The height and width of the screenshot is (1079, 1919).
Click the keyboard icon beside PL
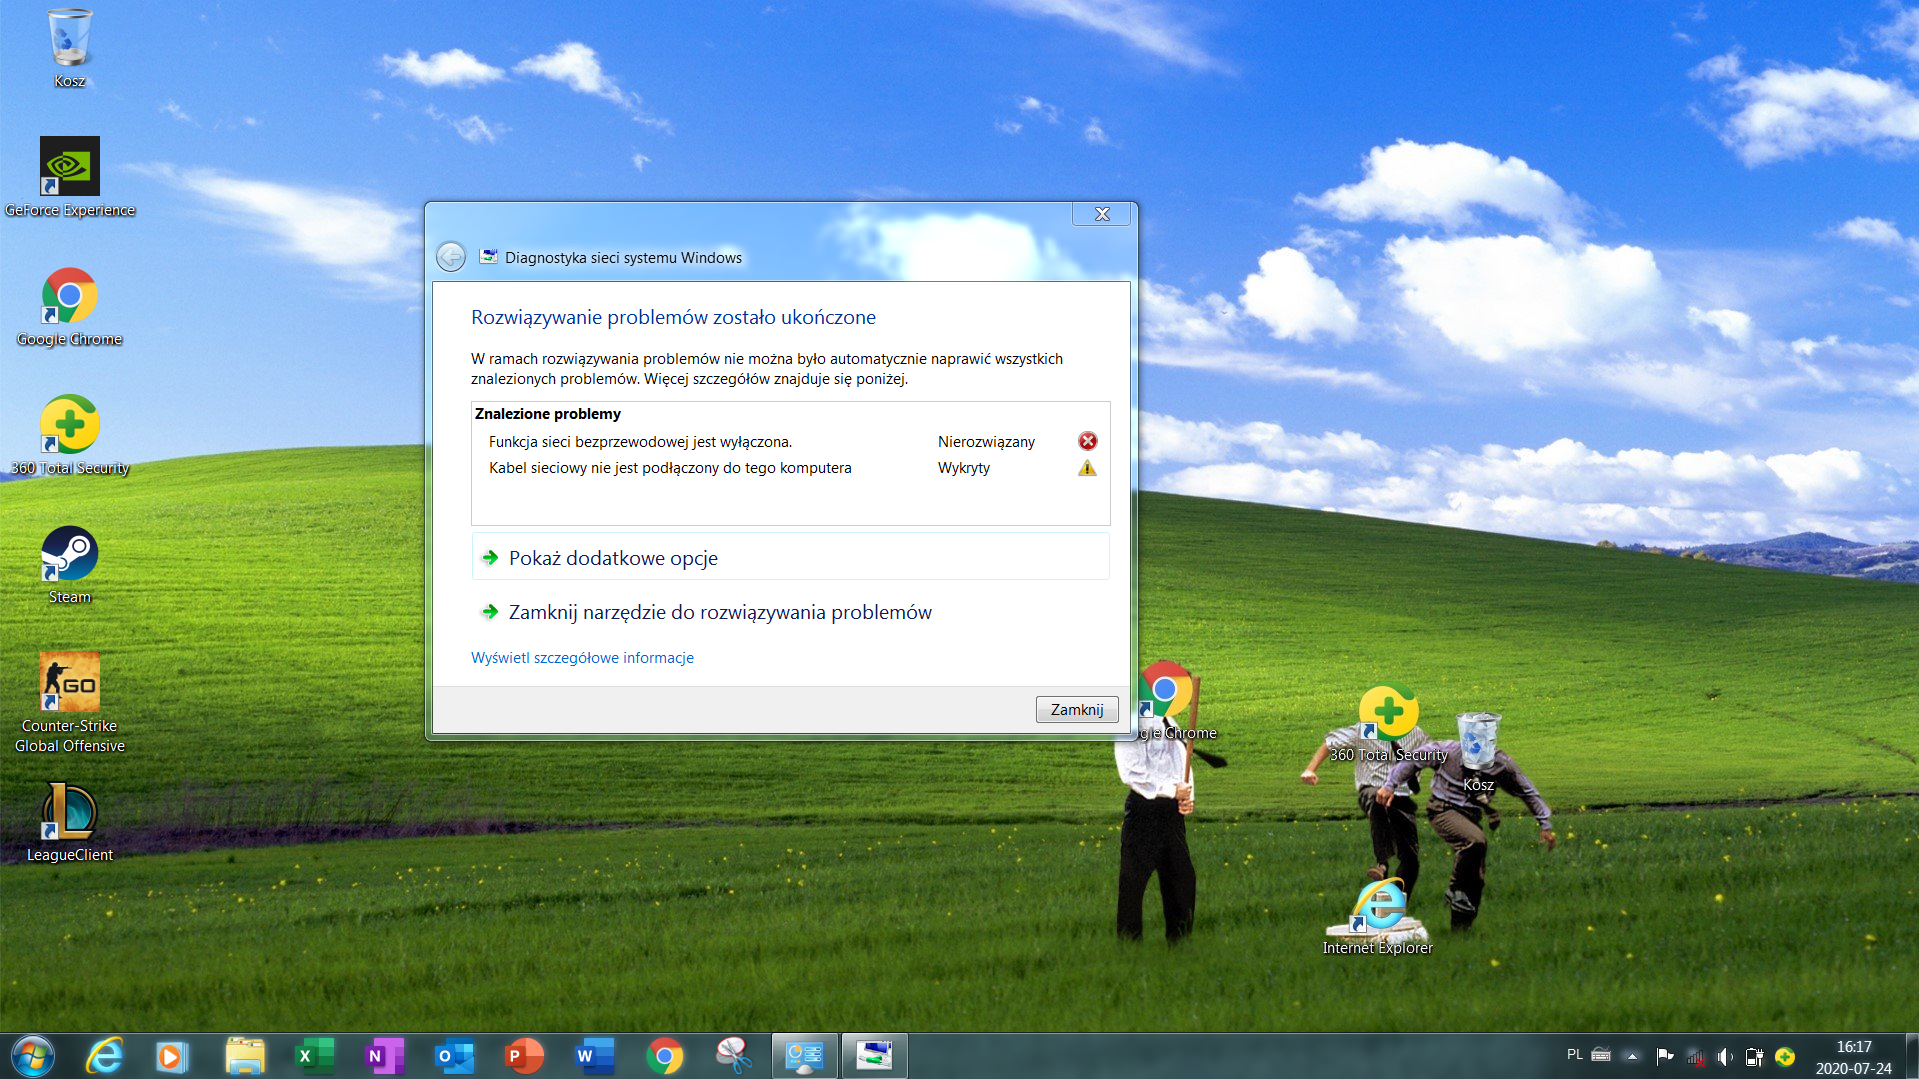click(1601, 1054)
